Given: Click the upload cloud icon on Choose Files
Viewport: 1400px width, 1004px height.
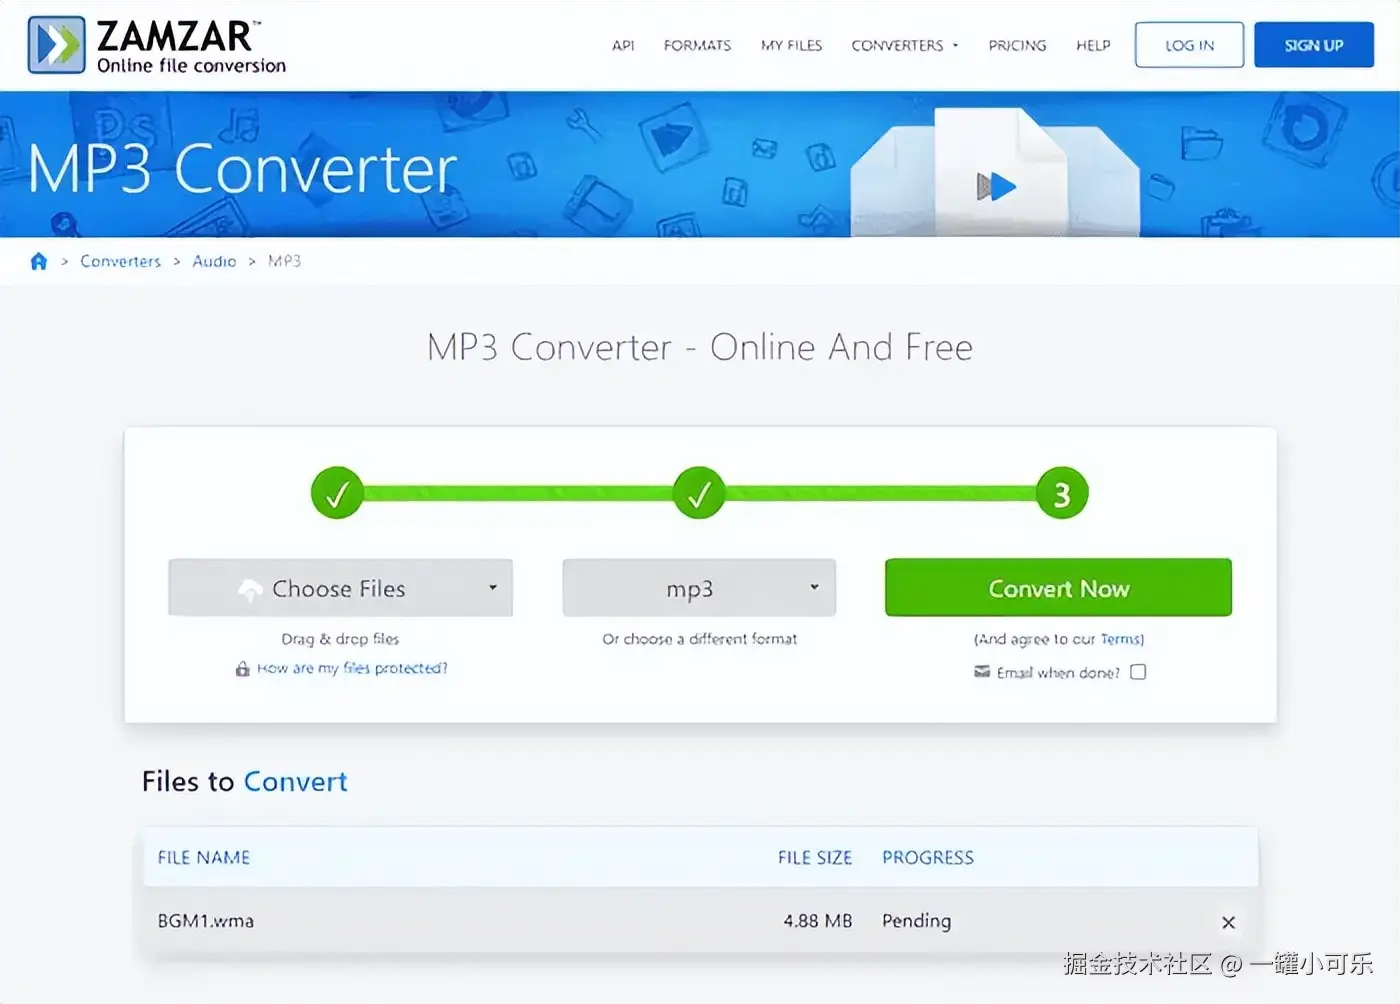Looking at the screenshot, I should [x=250, y=590].
